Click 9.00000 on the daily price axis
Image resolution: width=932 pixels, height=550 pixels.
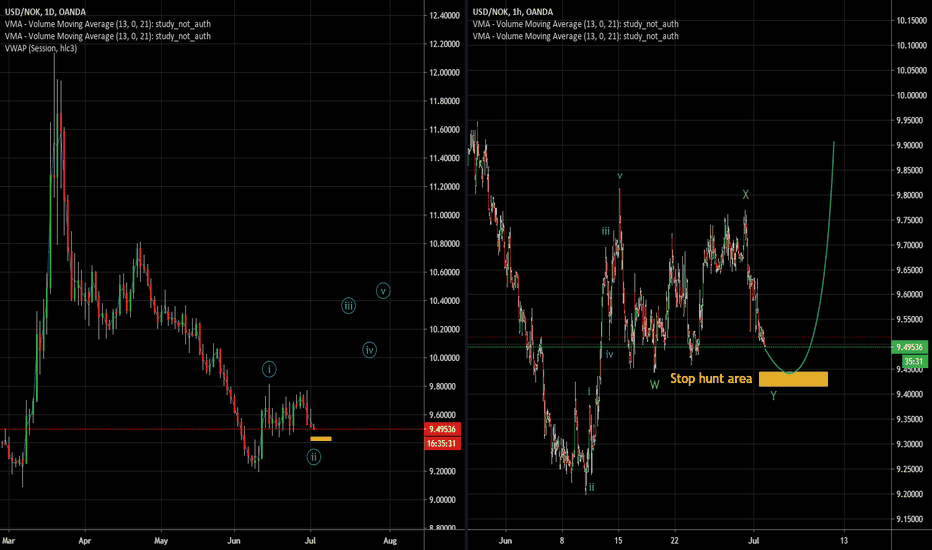click(x=445, y=500)
